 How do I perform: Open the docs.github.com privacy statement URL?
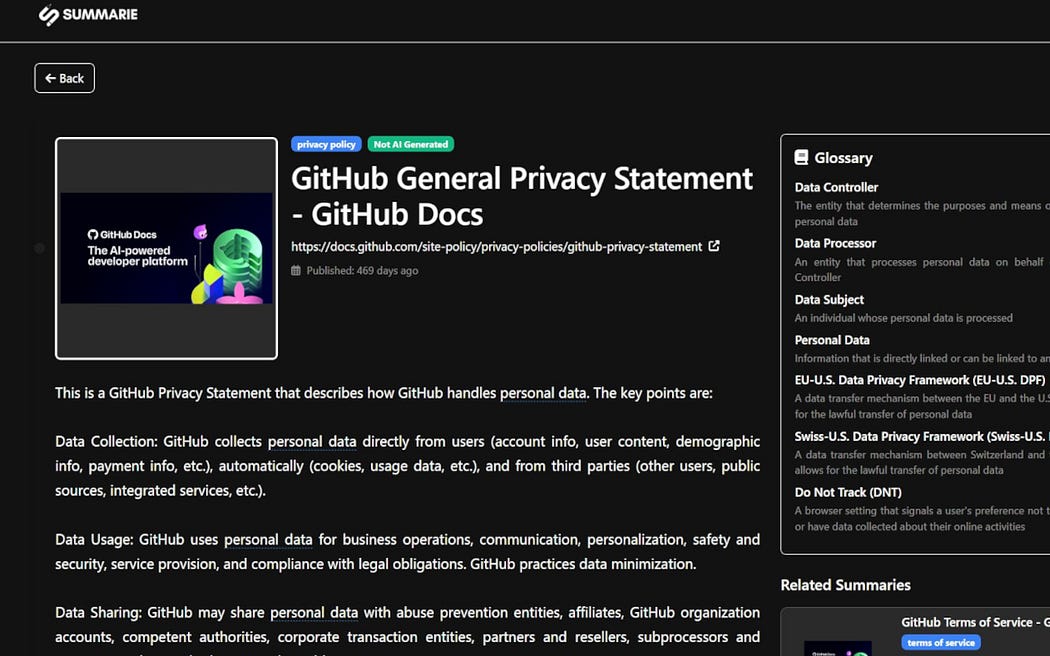coord(496,246)
